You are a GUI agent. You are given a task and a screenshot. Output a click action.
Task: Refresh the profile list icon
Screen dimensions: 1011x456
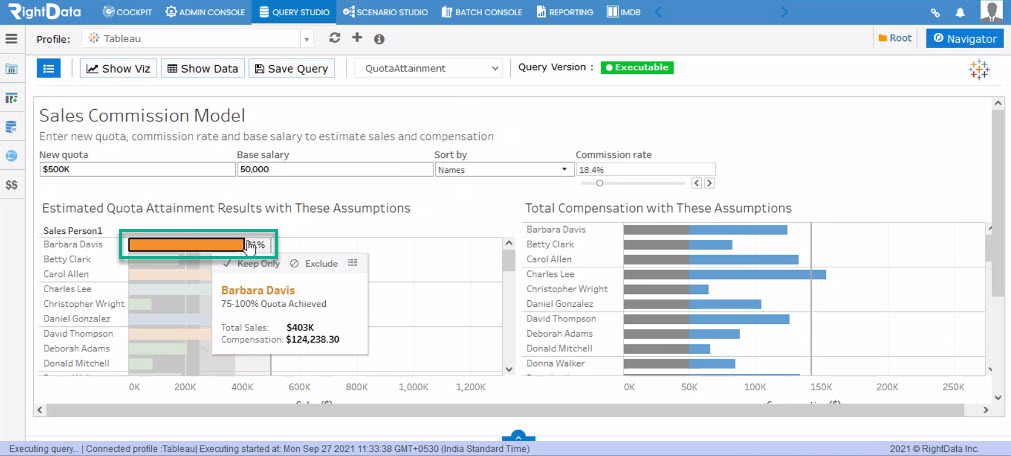[x=334, y=38]
